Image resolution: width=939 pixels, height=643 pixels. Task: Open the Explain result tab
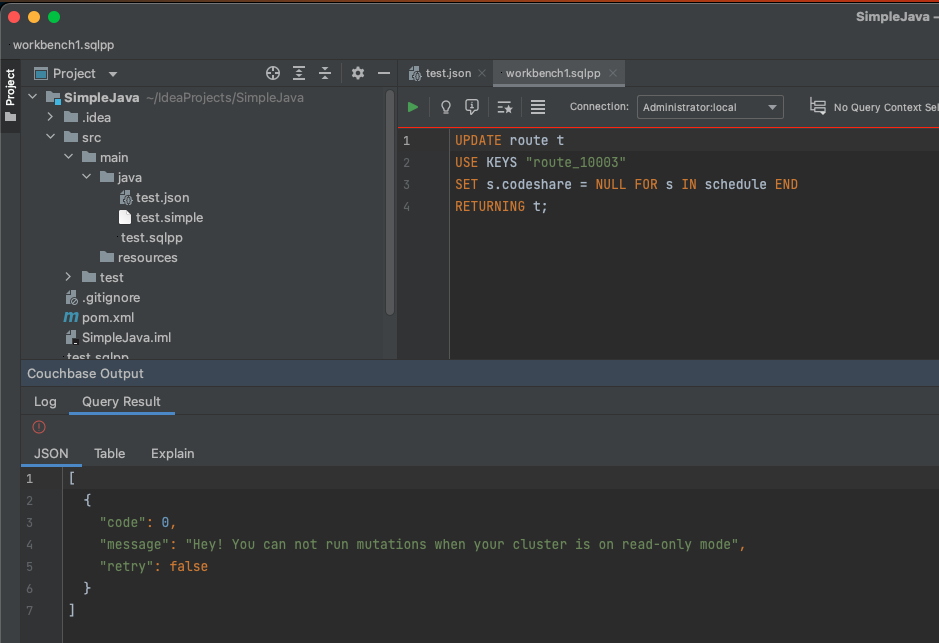(172, 453)
